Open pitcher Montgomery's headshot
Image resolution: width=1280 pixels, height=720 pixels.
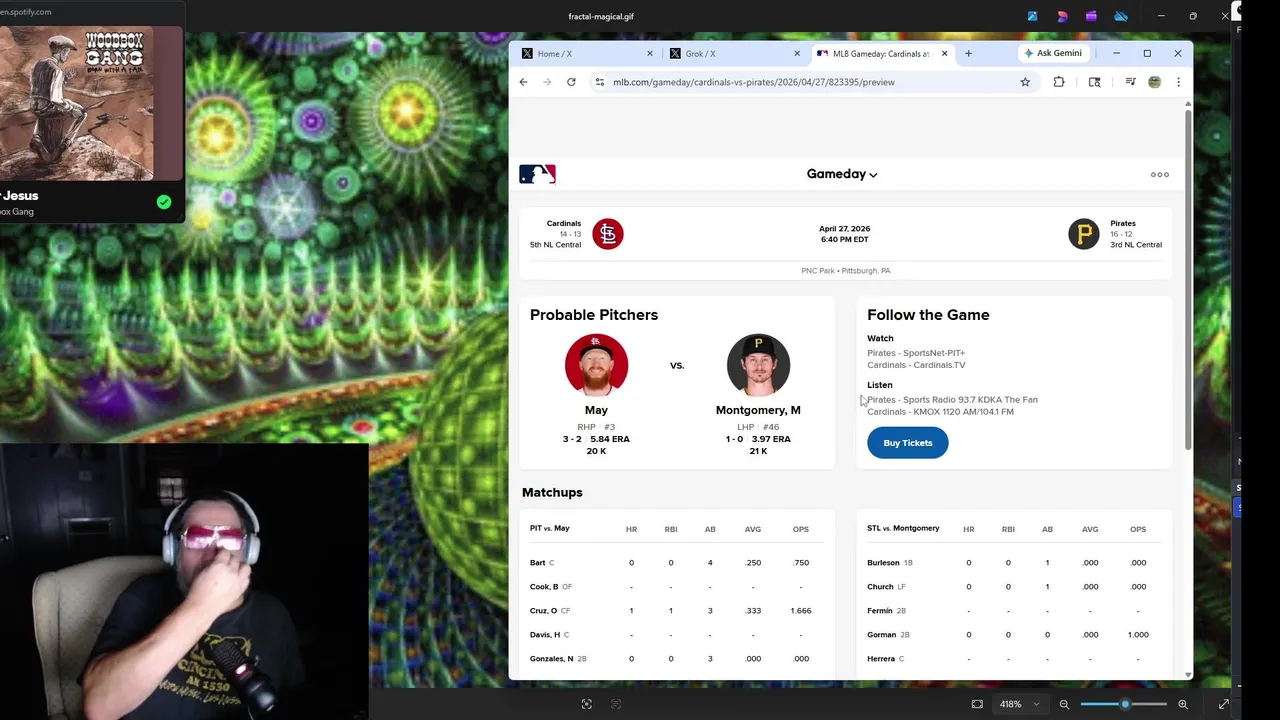(x=758, y=365)
